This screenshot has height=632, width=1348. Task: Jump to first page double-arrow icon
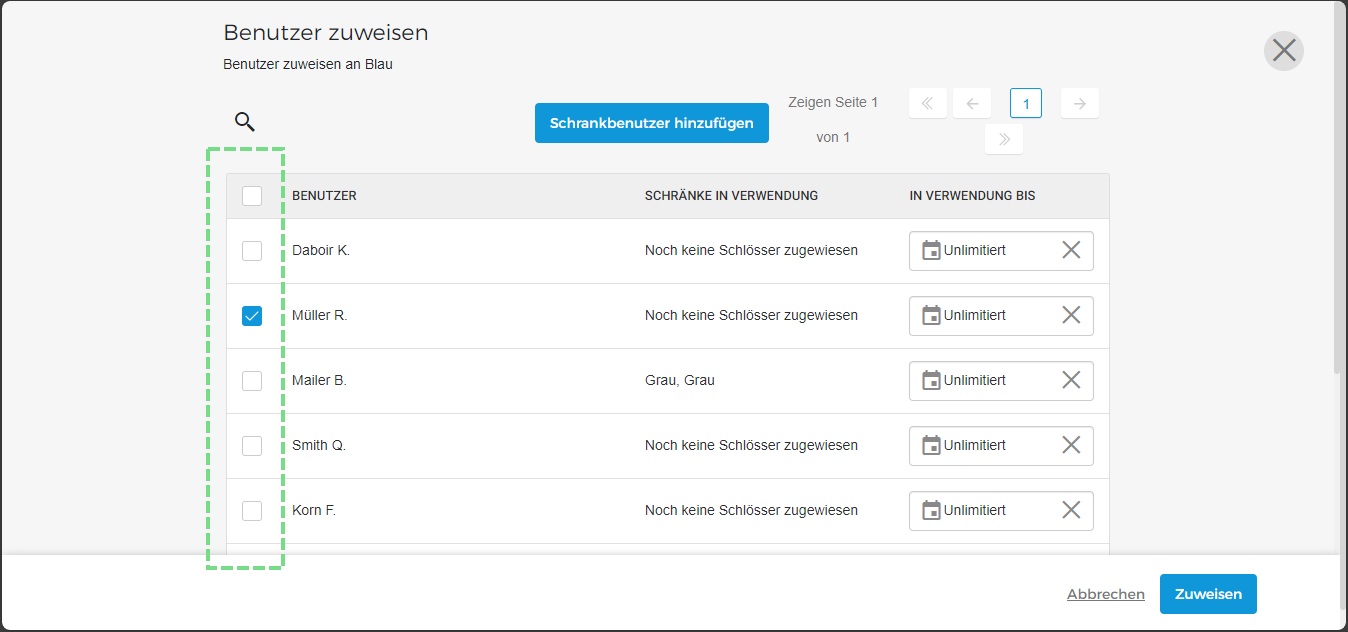click(928, 103)
